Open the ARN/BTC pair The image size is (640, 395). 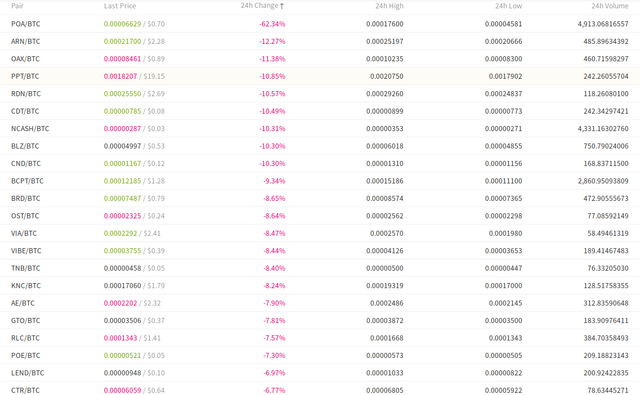(x=26, y=42)
